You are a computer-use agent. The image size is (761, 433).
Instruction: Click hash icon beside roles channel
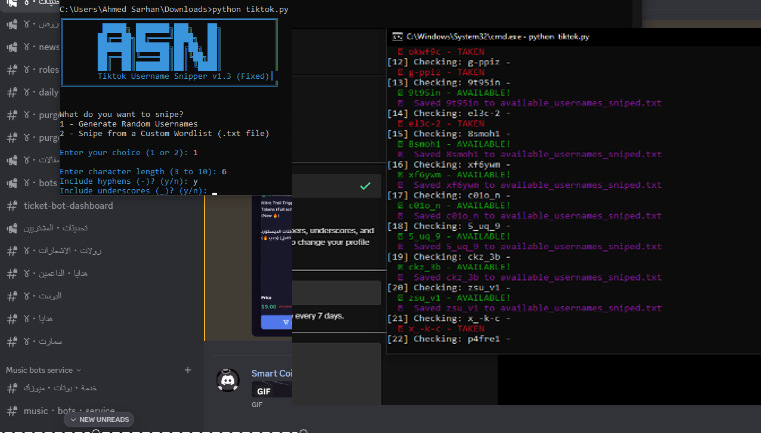tap(12, 70)
